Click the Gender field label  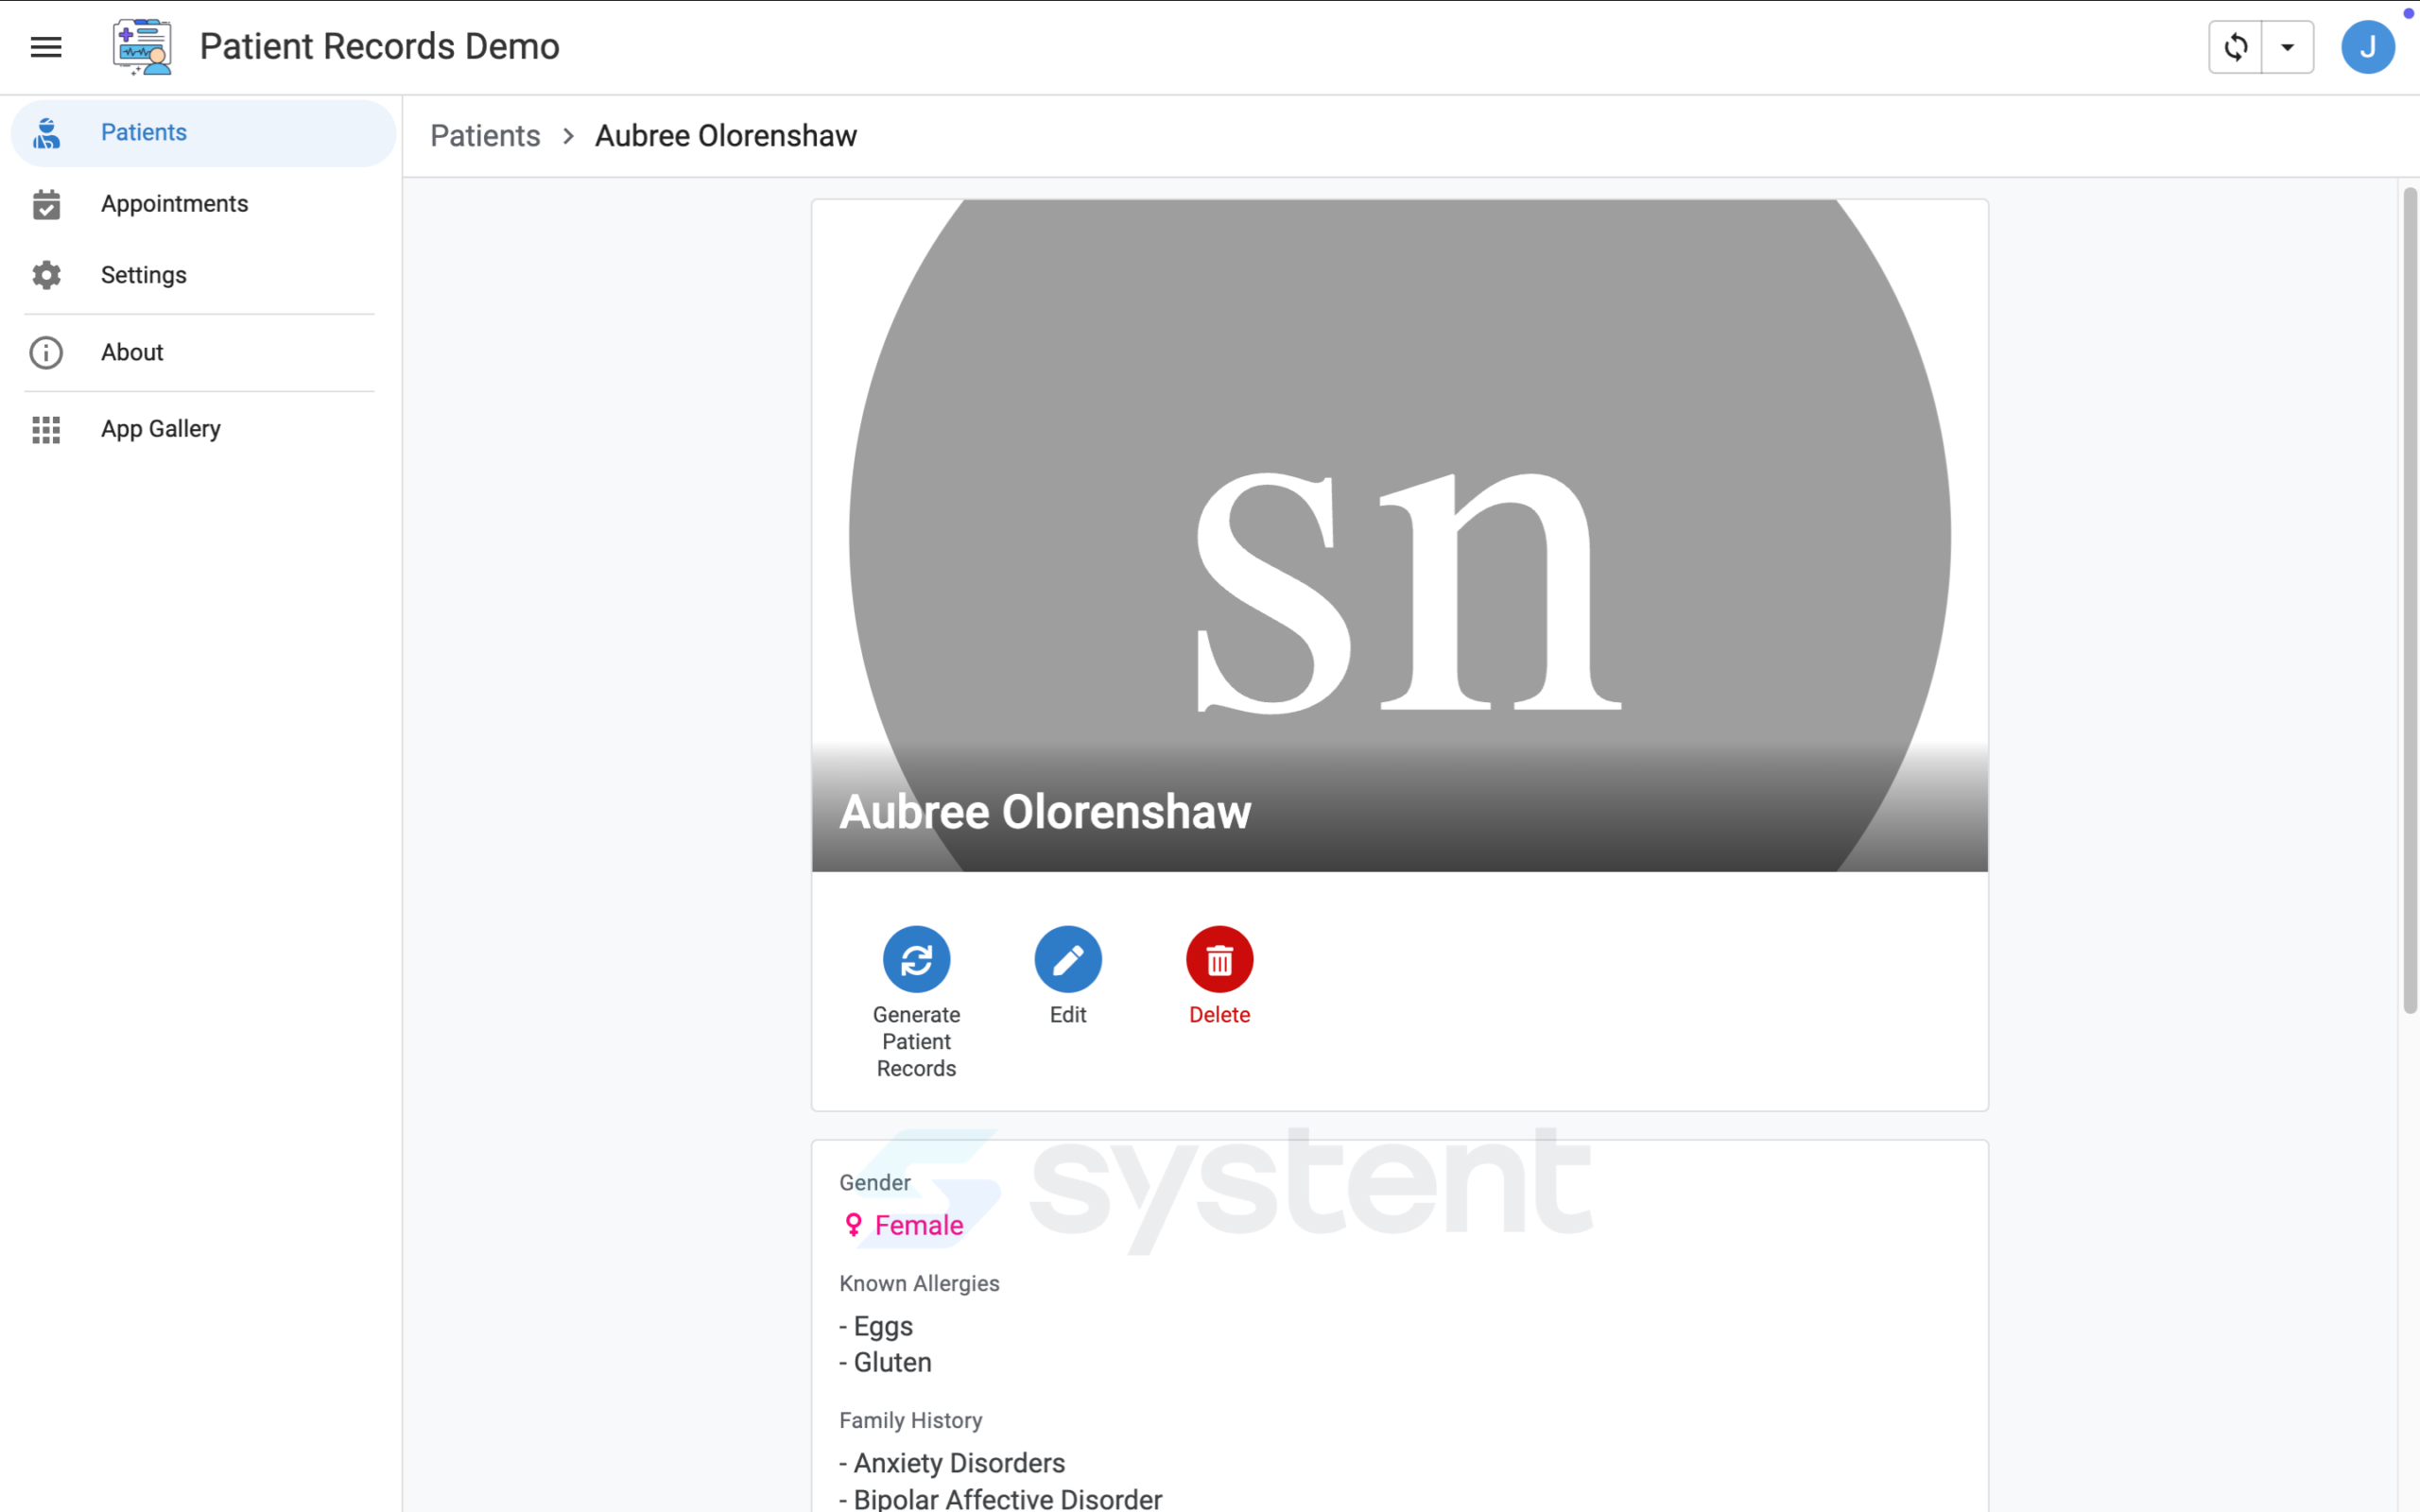[x=875, y=1183]
